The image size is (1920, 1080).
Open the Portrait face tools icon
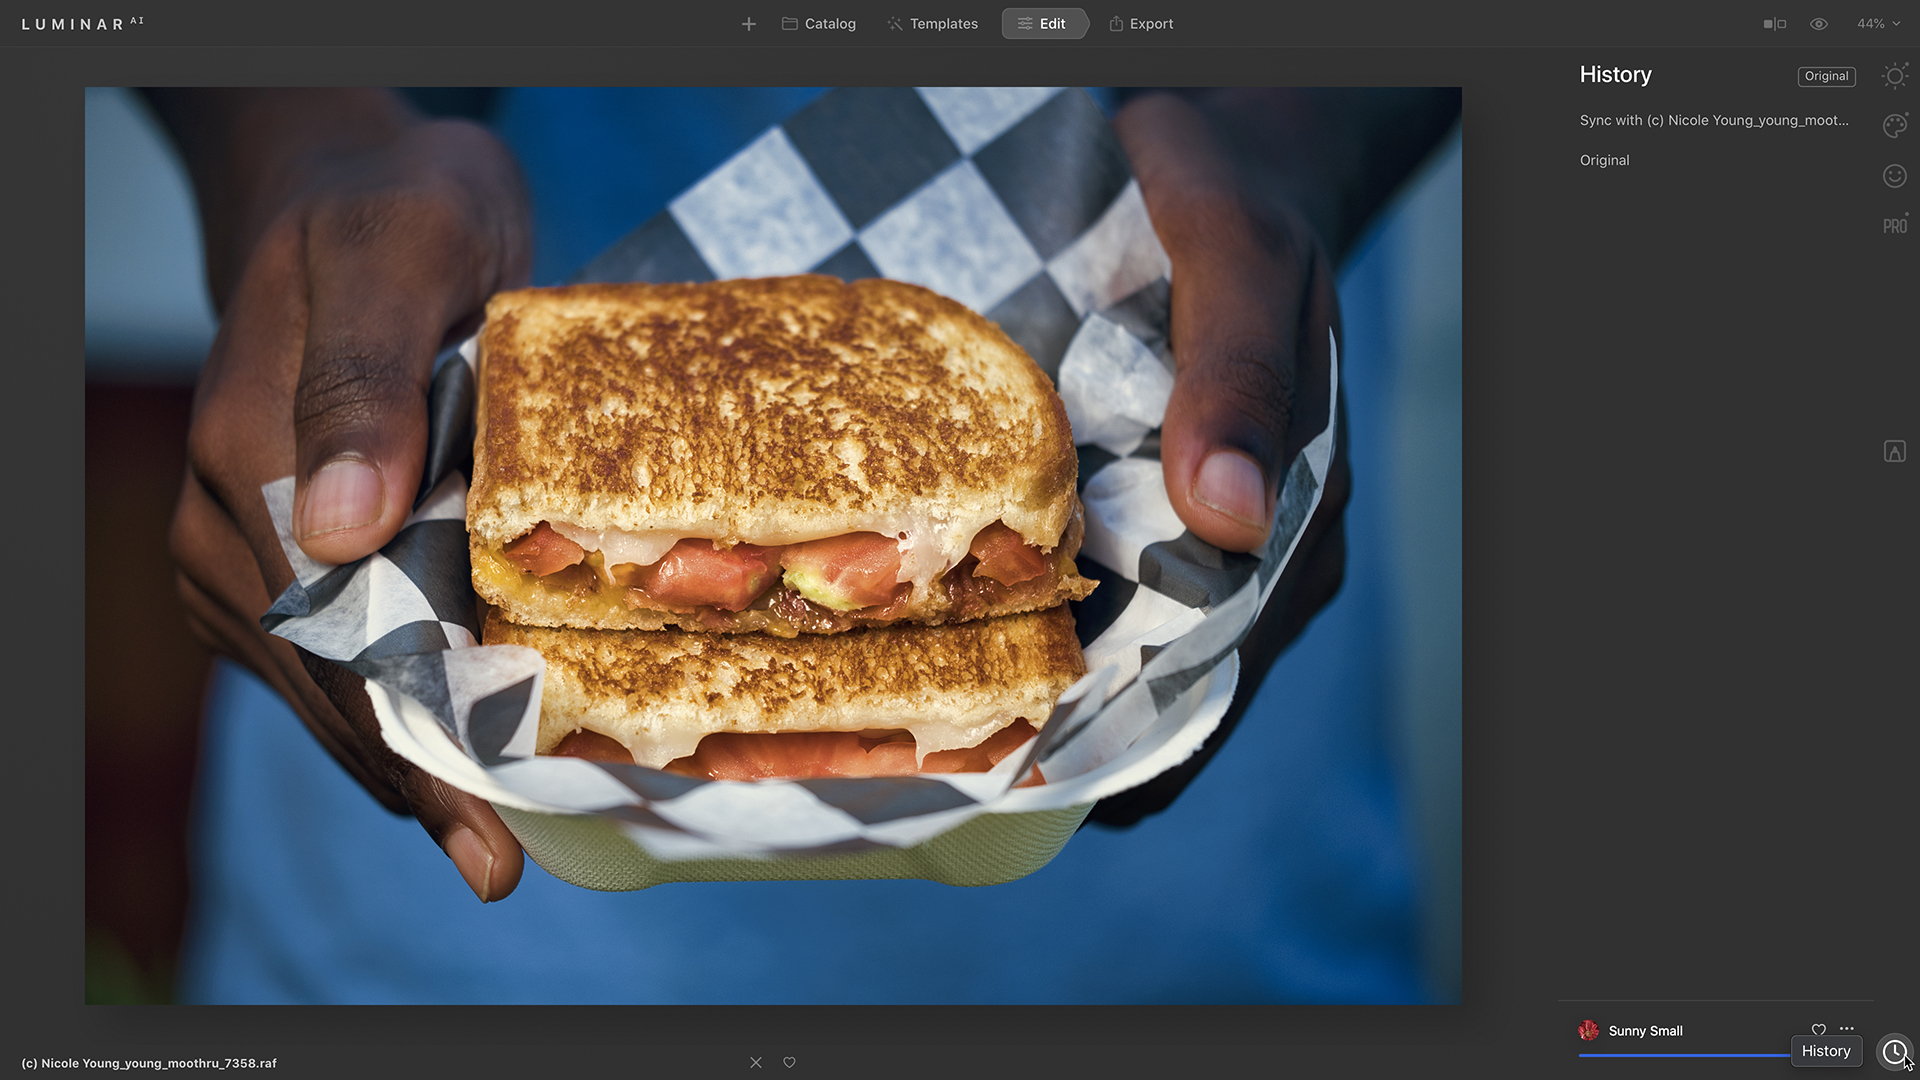pos(1895,176)
